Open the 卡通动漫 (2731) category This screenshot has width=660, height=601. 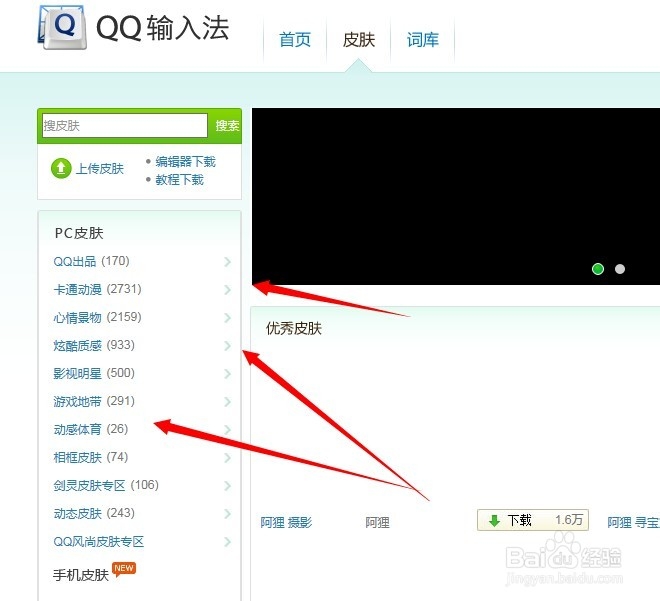[97, 289]
